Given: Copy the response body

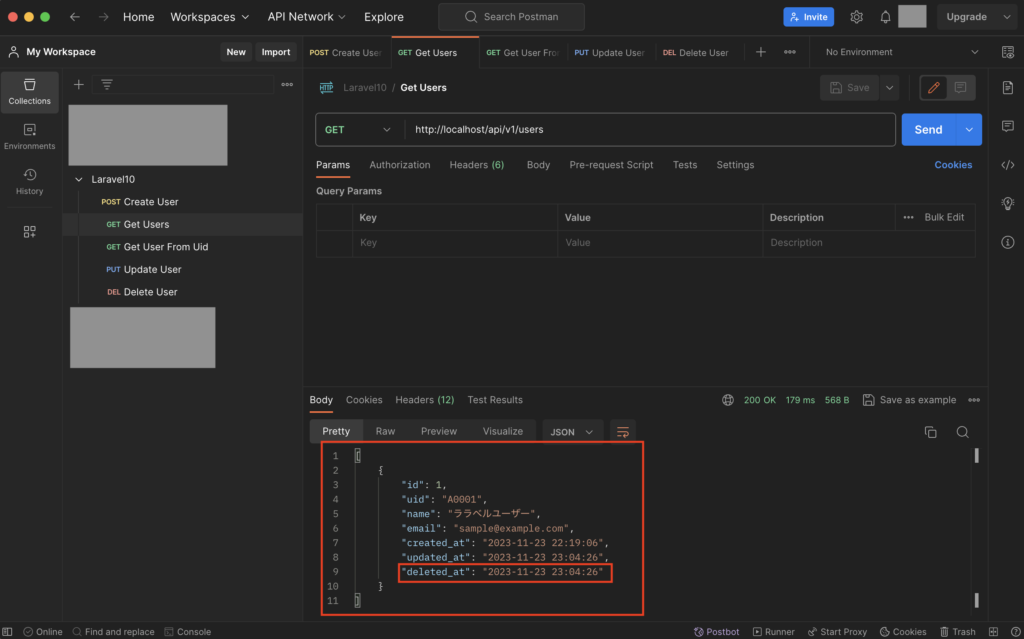Looking at the screenshot, I should coord(930,431).
